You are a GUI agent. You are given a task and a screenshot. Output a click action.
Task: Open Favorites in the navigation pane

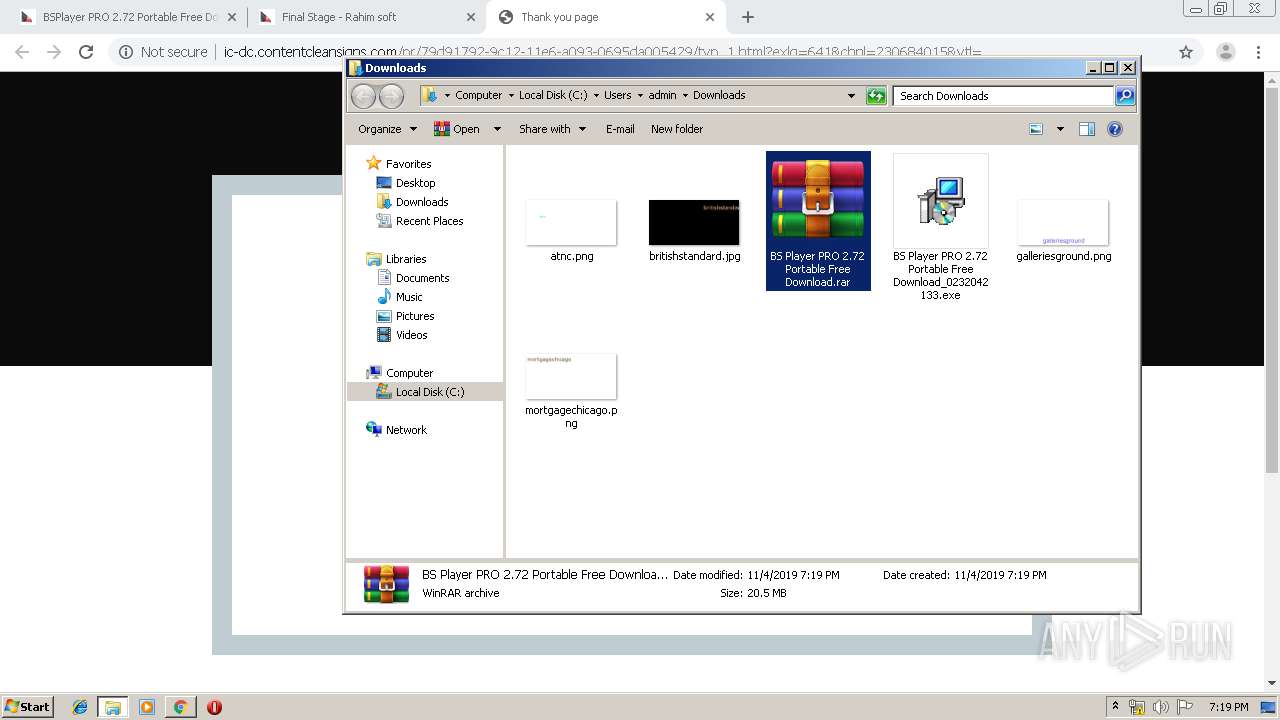[408, 164]
